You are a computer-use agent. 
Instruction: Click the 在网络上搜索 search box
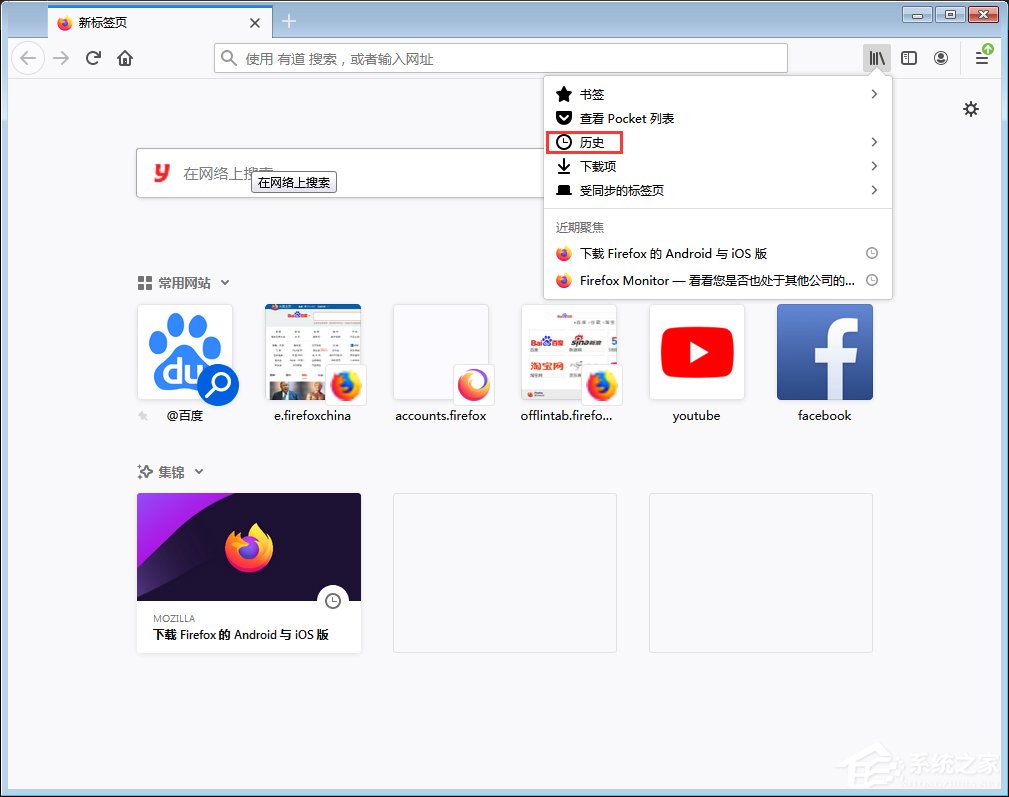click(x=341, y=173)
